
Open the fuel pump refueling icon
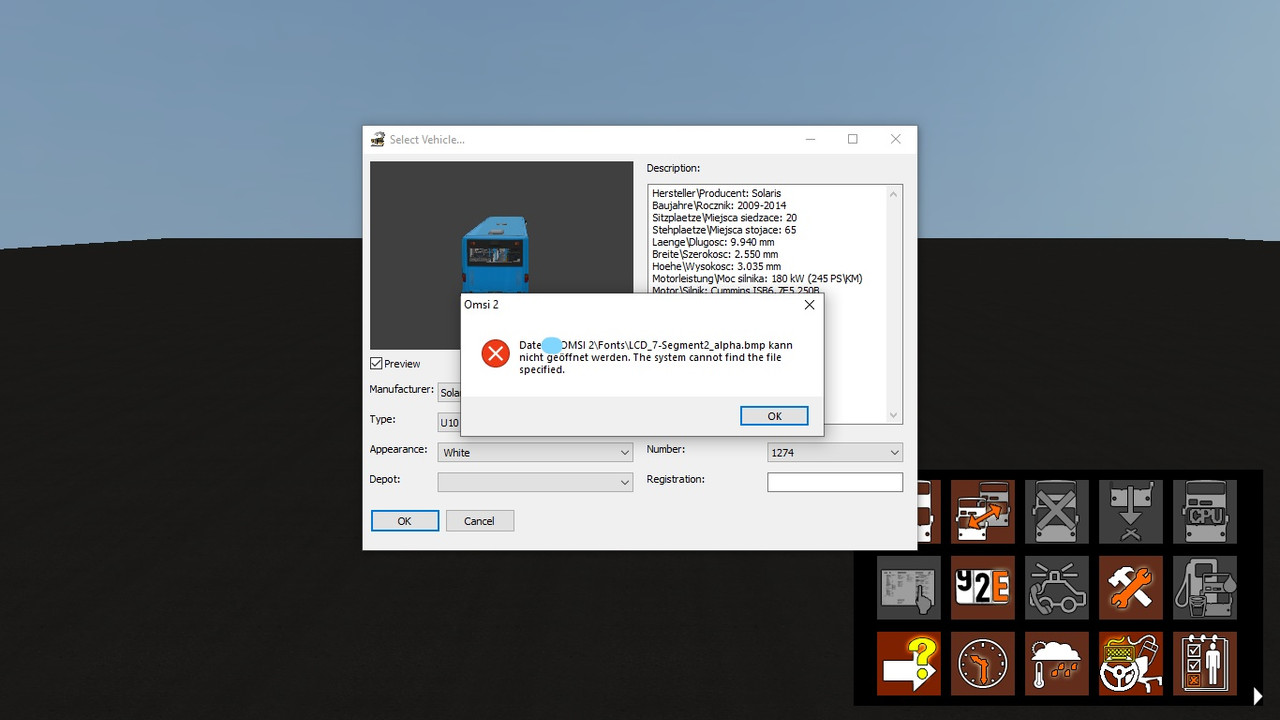pos(1205,587)
